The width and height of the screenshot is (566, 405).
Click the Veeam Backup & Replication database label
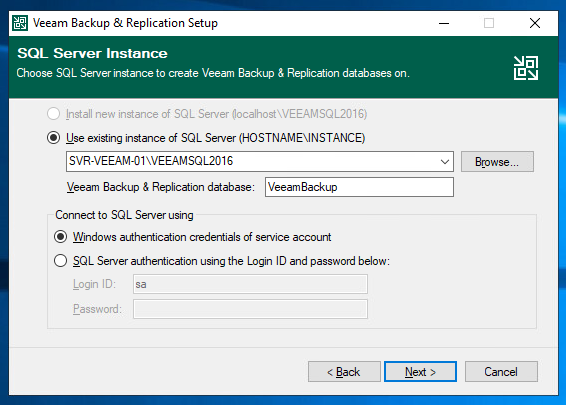click(161, 187)
